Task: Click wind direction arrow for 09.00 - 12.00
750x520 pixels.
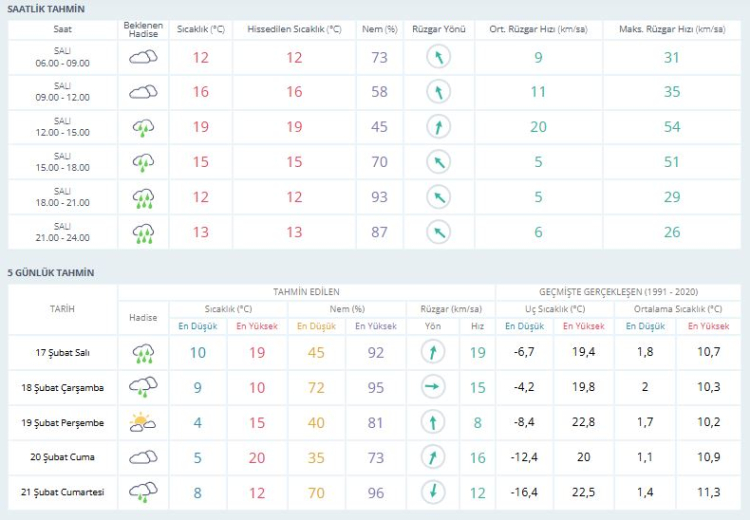Action: (x=437, y=92)
